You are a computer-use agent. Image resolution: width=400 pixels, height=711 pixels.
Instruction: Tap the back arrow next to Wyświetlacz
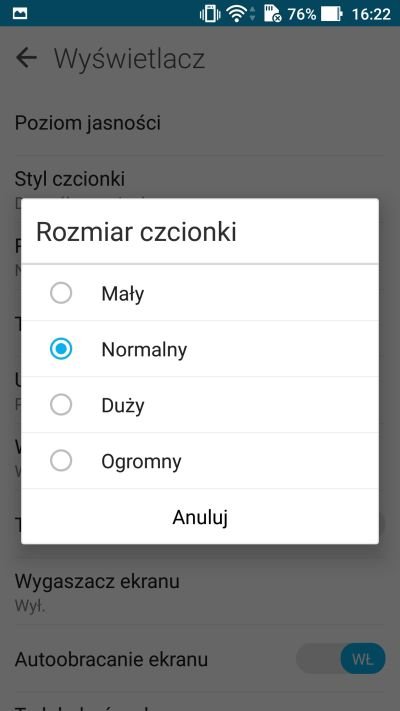click(x=26, y=58)
